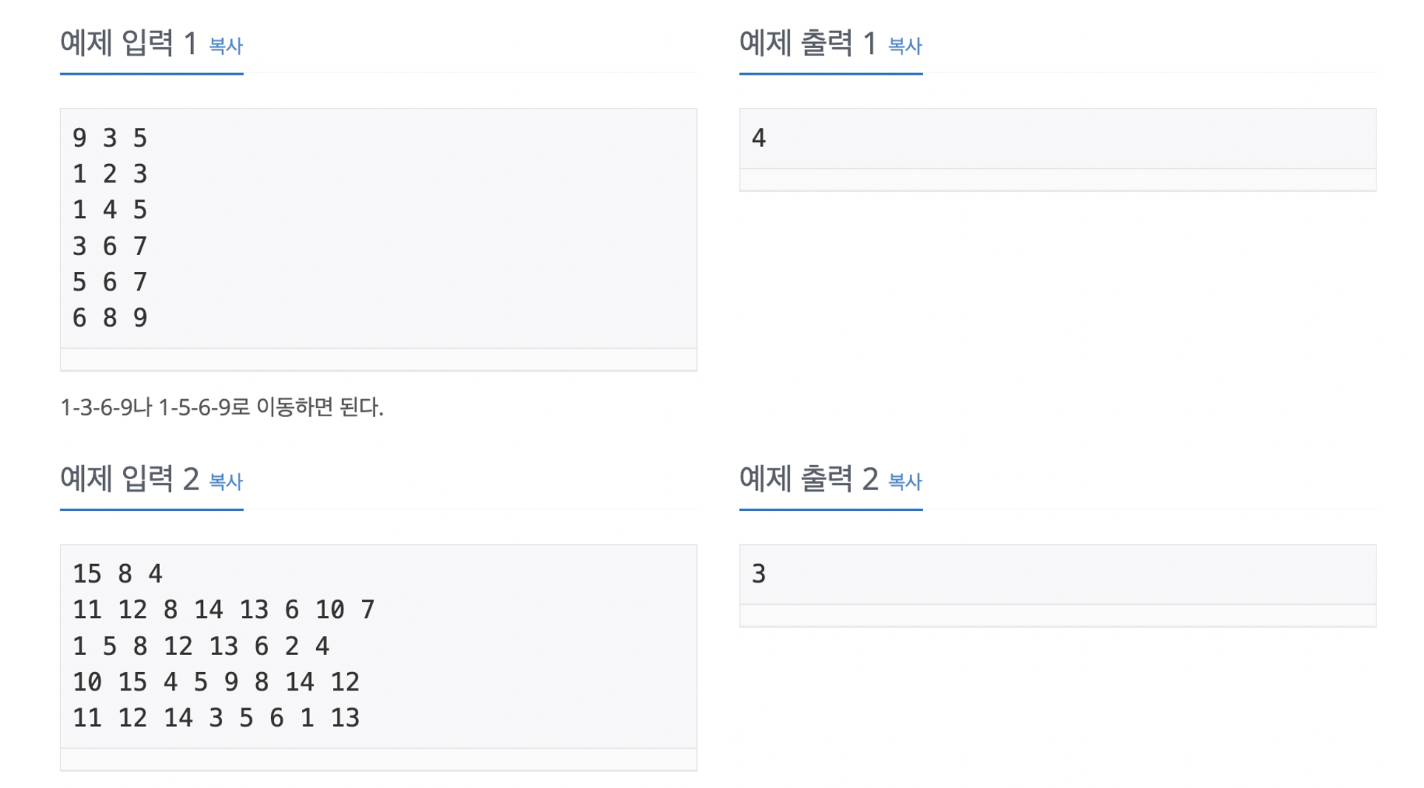Click the first line '9 3 5' in input 1
Image resolution: width=1424 pixels, height=788 pixels.
(110, 138)
